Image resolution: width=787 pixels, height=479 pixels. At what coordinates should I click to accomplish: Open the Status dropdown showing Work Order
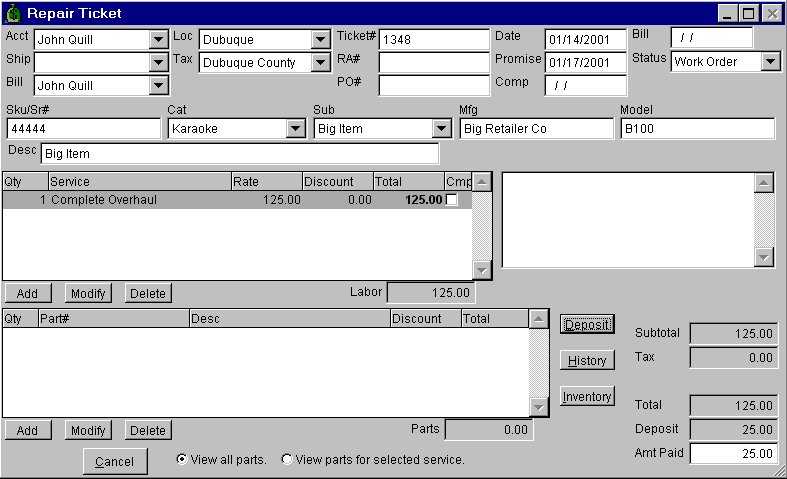tap(770, 62)
